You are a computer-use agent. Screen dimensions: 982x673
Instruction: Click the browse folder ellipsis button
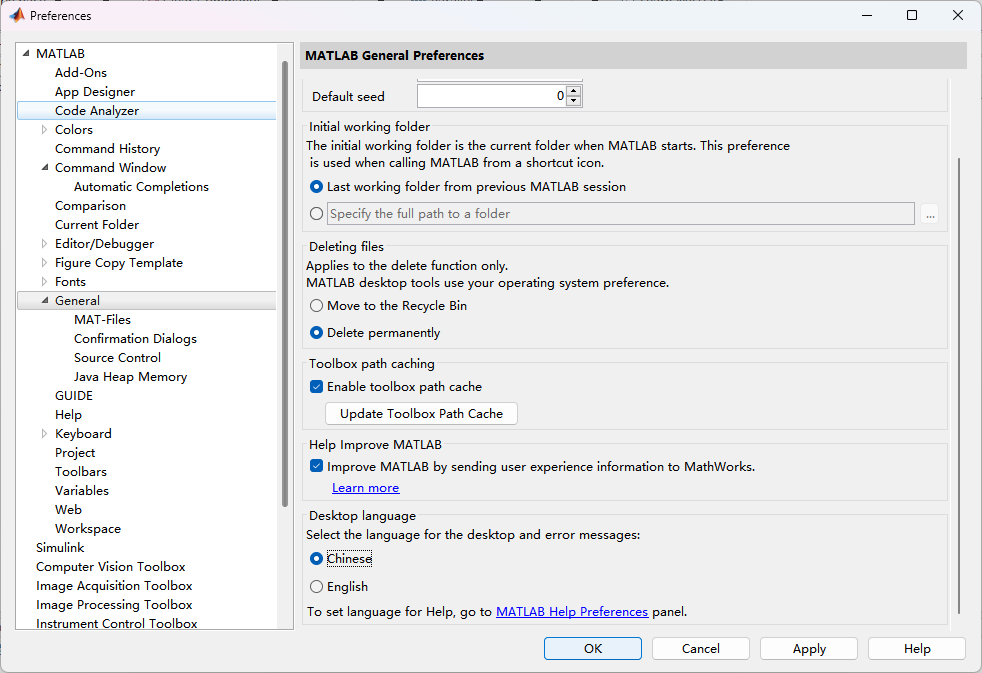(930, 214)
